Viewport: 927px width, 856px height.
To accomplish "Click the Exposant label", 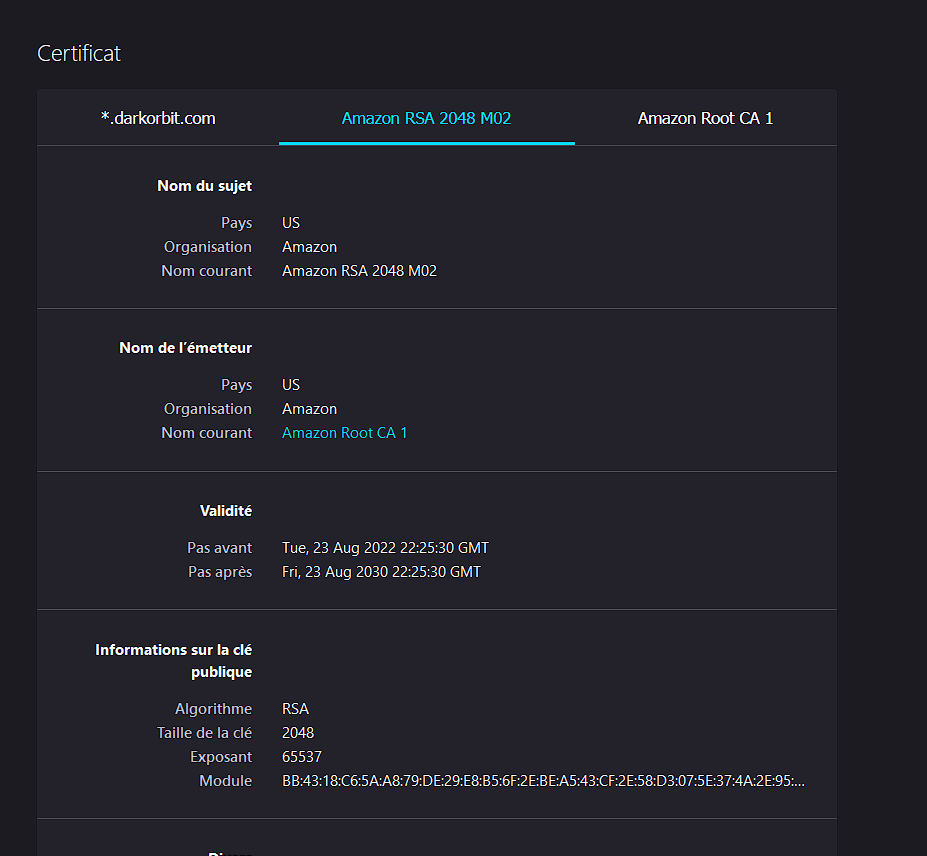I will point(221,757).
